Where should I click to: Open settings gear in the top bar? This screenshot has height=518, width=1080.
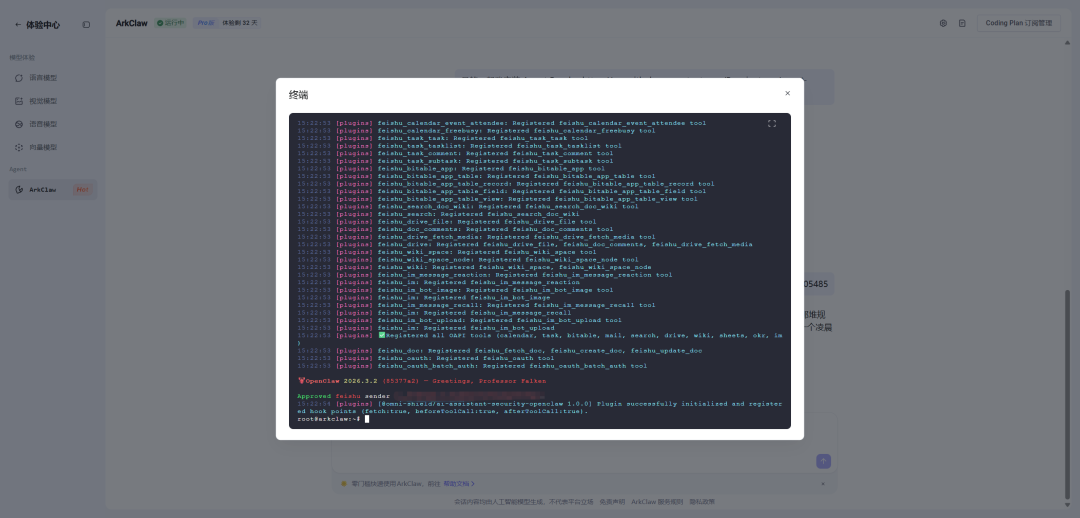pyautogui.click(x=943, y=23)
